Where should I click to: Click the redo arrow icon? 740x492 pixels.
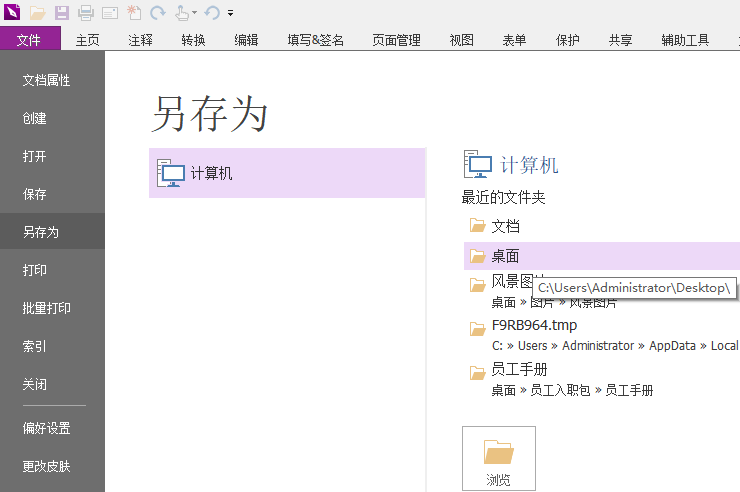point(158,13)
